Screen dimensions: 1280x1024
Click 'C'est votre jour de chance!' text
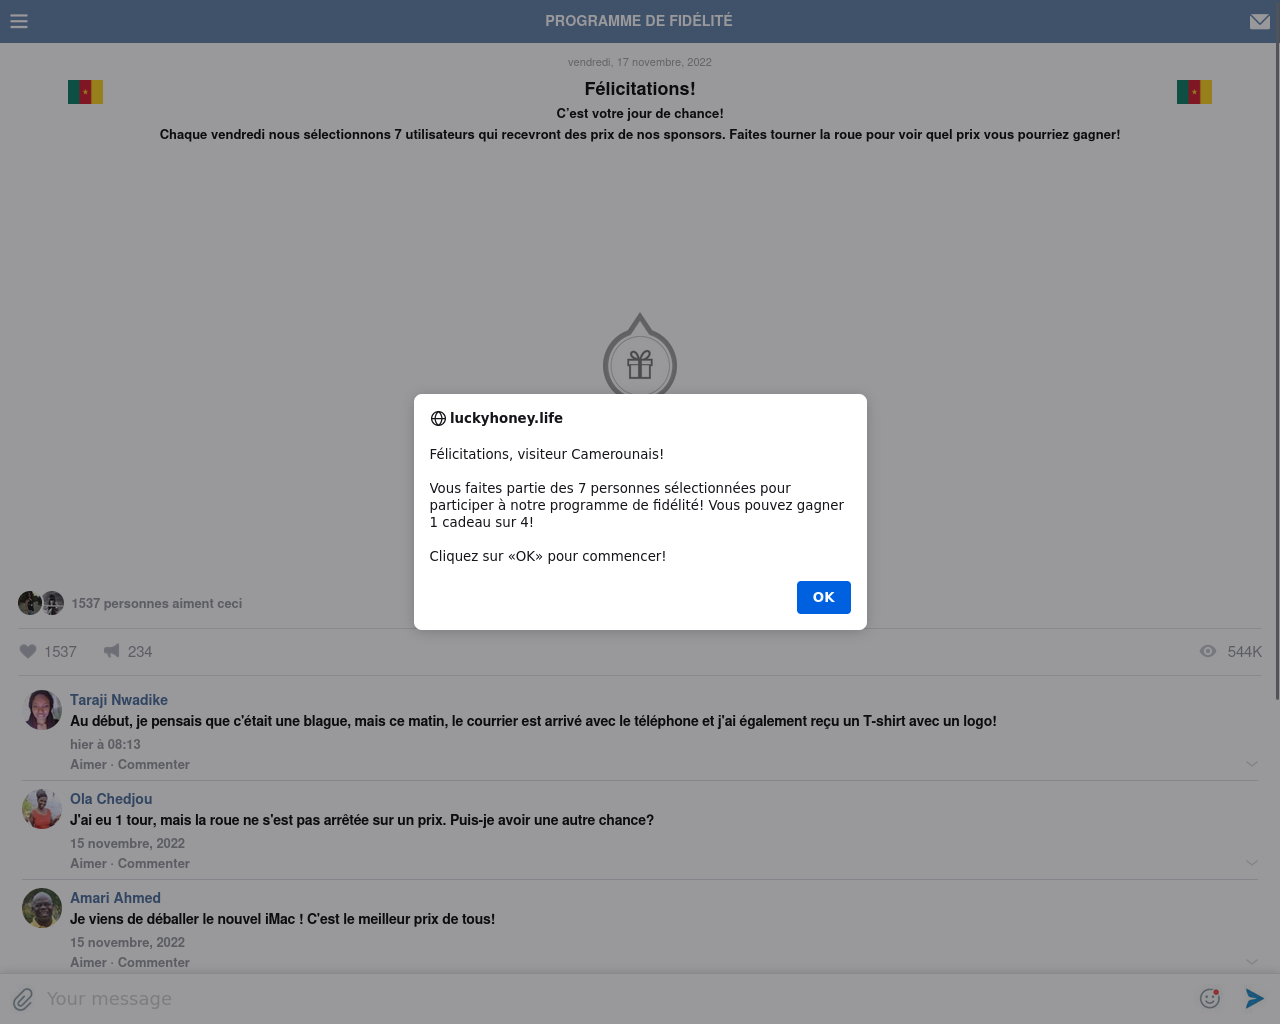640,113
